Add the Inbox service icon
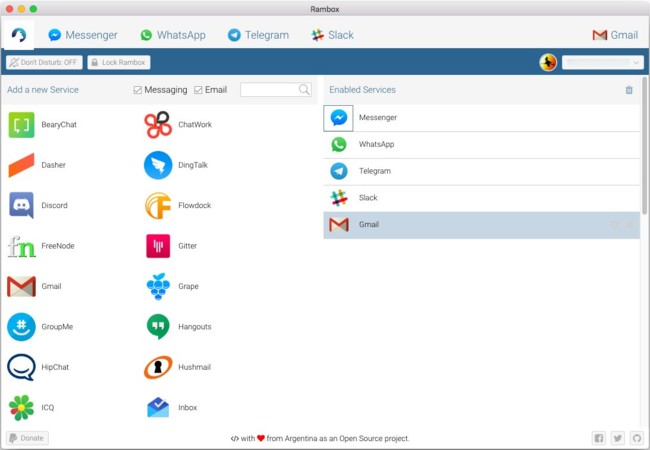 pyautogui.click(x=158, y=408)
